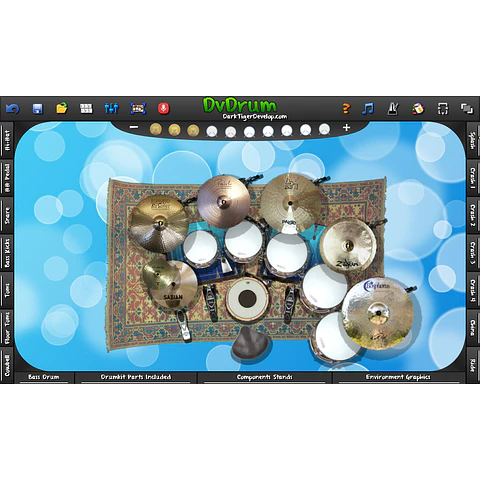Click the dashed-frame screen capture icon
Screen dimensions: 480x480
[443, 109]
